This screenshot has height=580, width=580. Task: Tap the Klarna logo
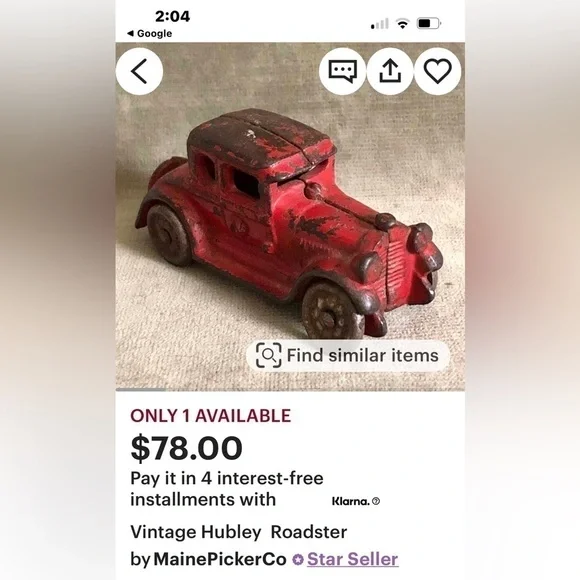(351, 501)
